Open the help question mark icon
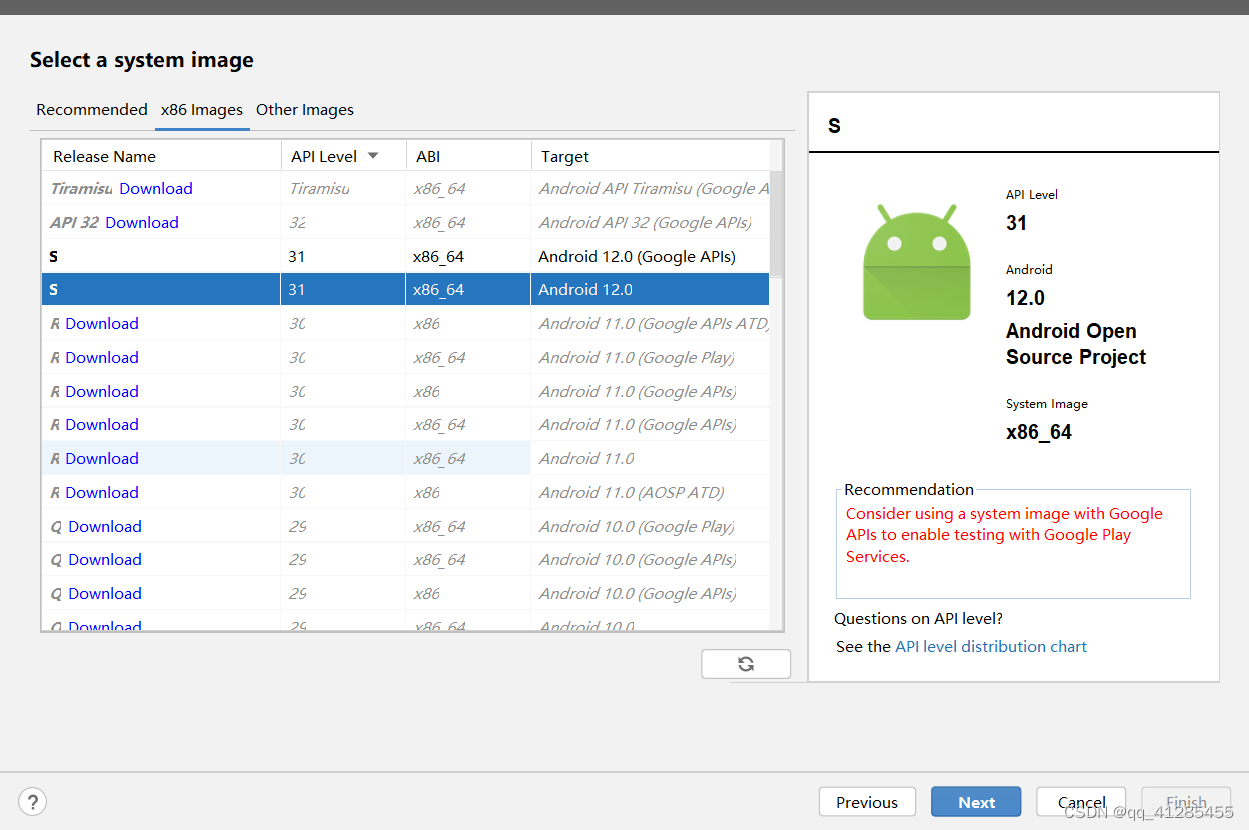 pyautogui.click(x=33, y=801)
